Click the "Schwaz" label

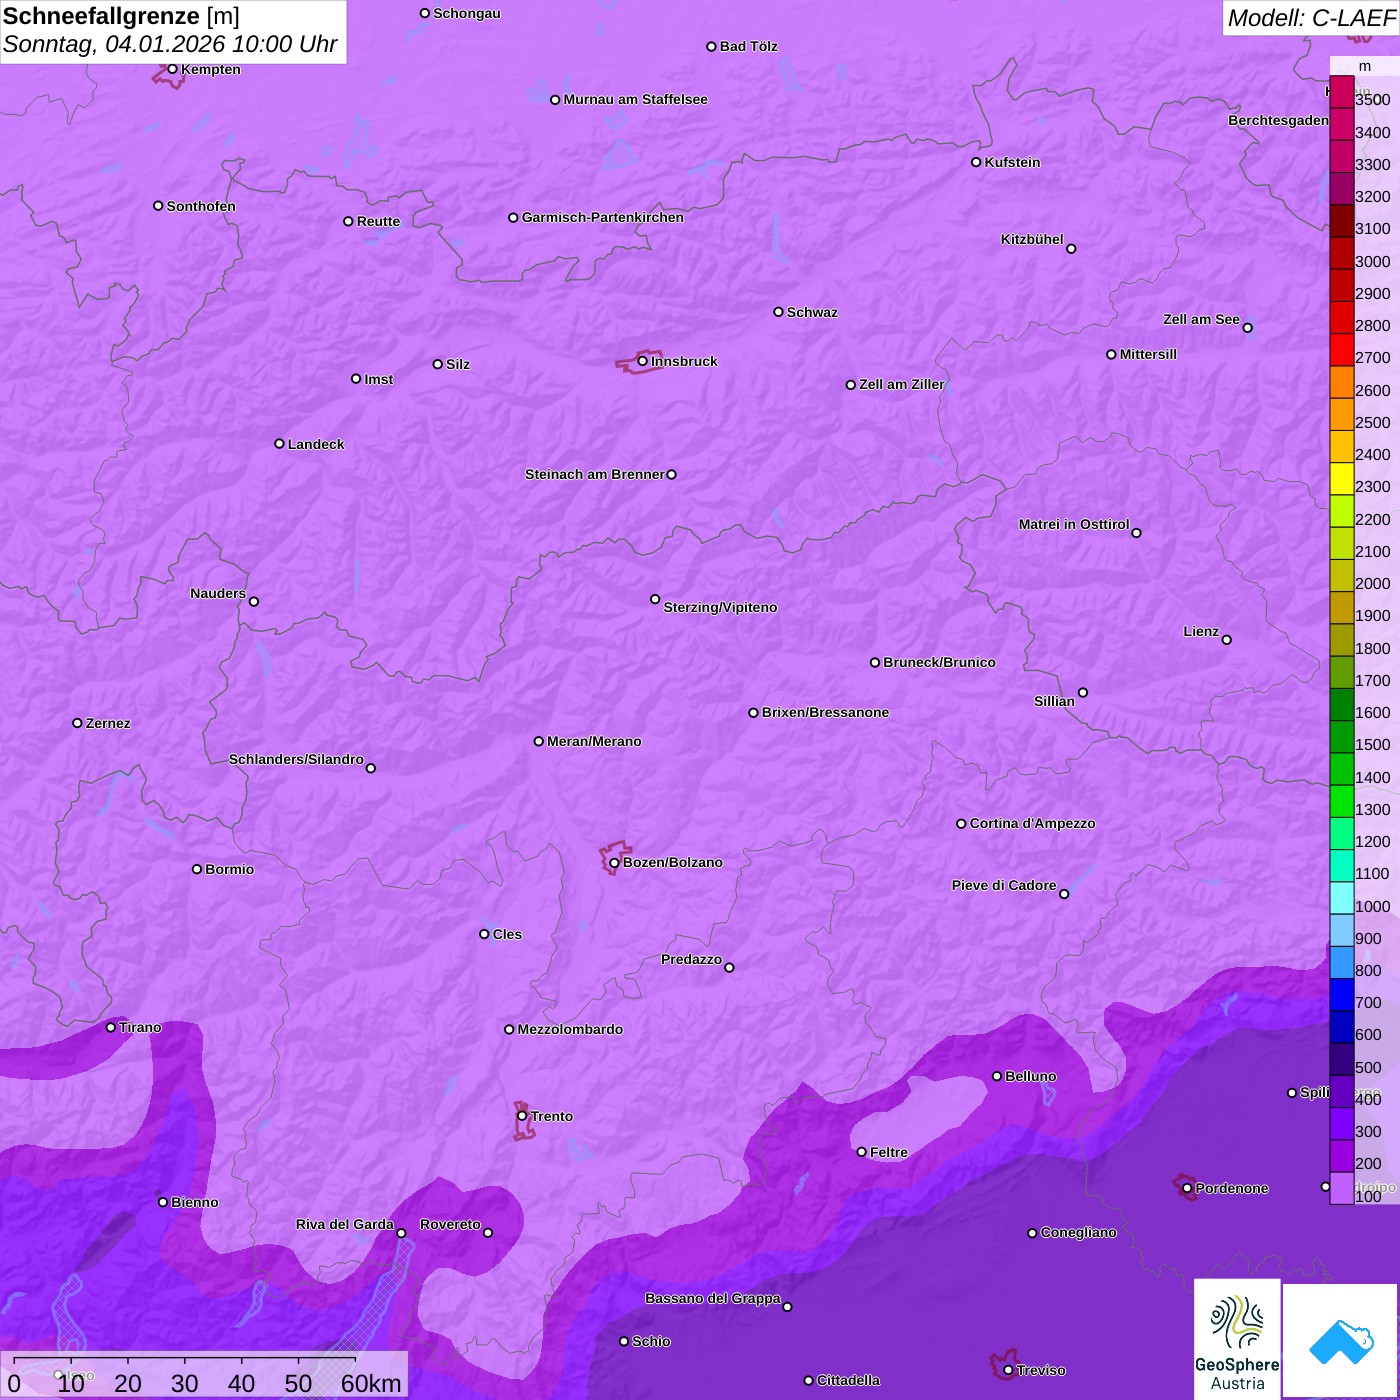[x=812, y=312]
